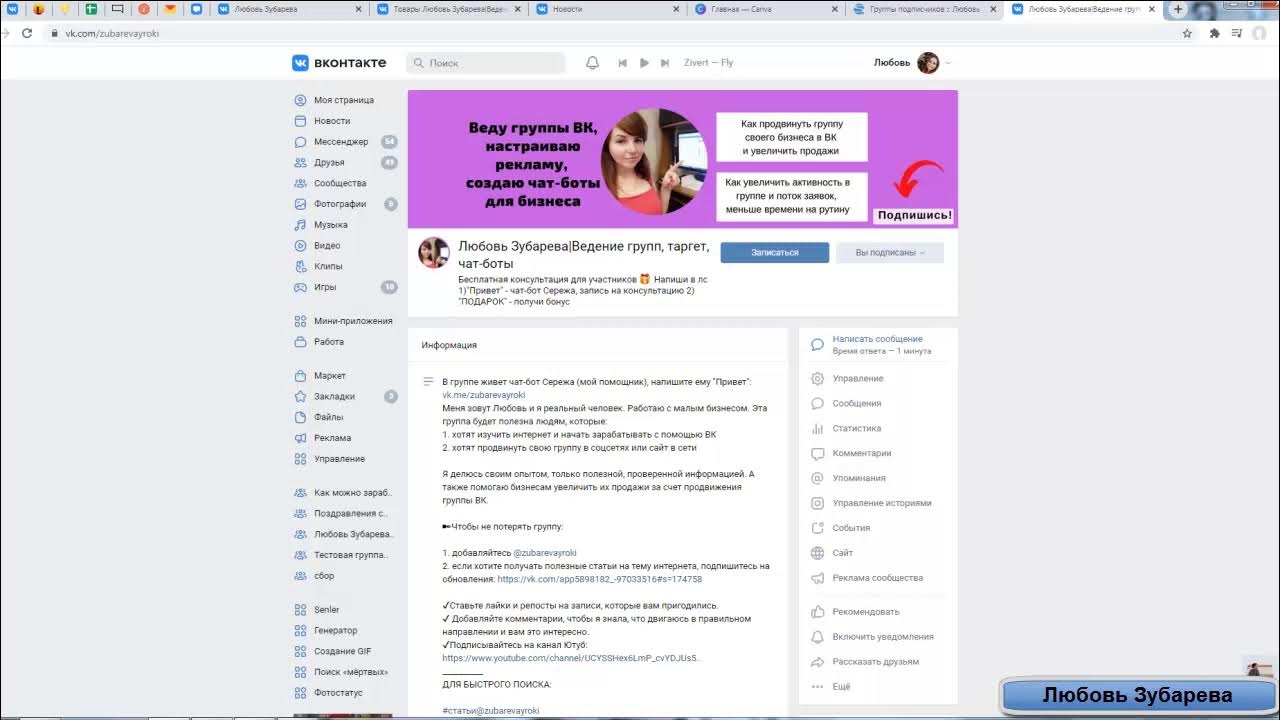Bookmark this page with the star
1280x720 pixels.
[1187, 33]
